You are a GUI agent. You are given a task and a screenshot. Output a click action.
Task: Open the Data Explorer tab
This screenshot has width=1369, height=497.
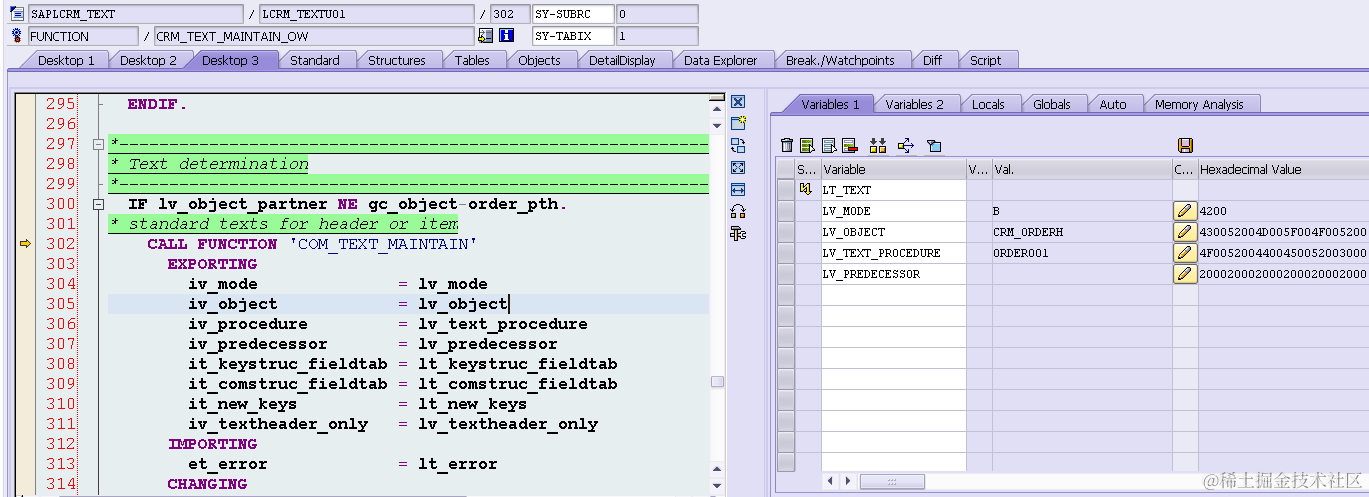click(720, 61)
